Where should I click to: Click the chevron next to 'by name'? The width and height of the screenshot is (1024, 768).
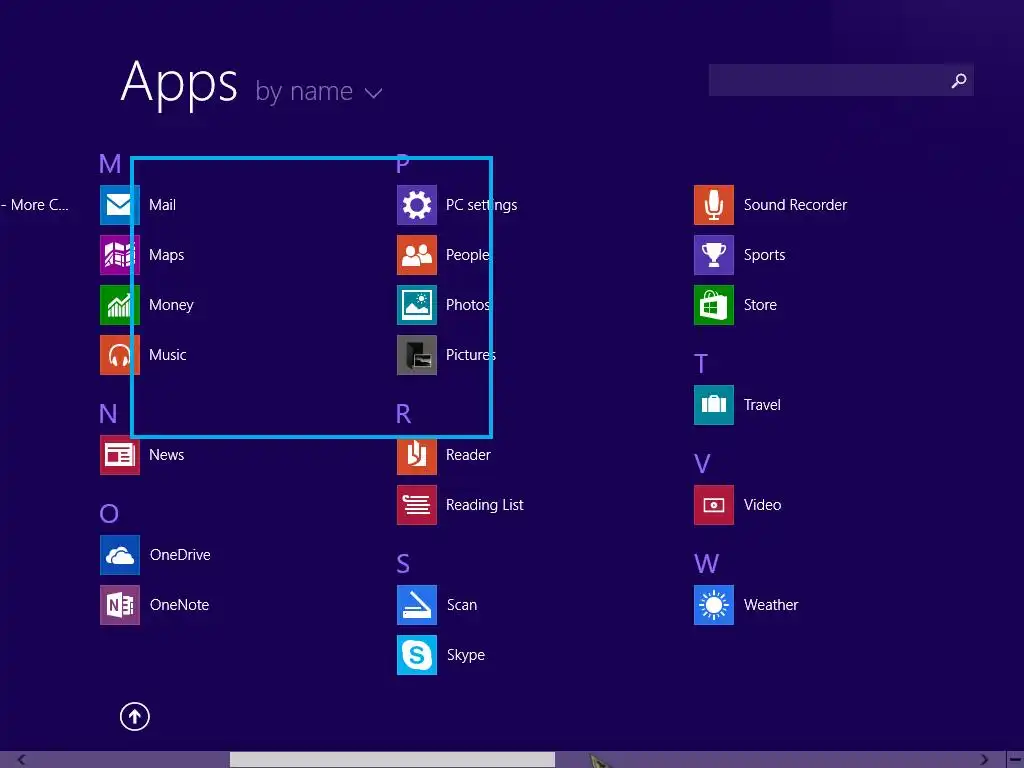[374, 93]
